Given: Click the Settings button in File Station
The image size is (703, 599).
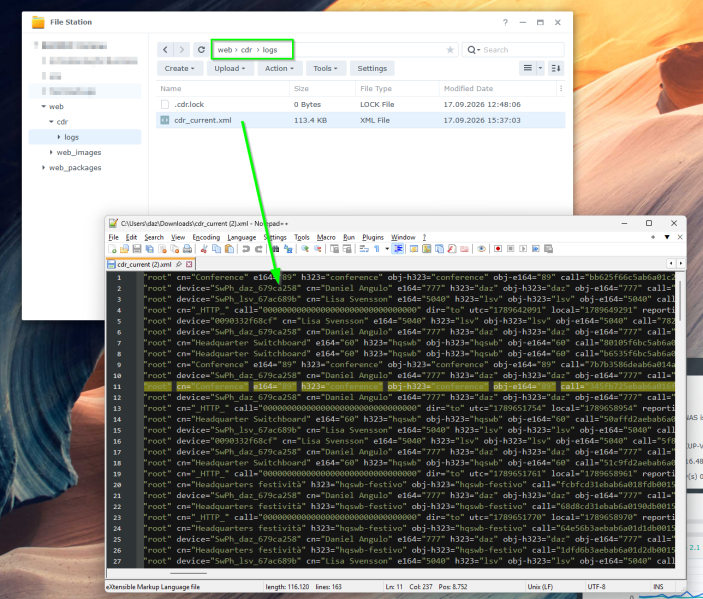Looking at the screenshot, I should click(x=372, y=69).
